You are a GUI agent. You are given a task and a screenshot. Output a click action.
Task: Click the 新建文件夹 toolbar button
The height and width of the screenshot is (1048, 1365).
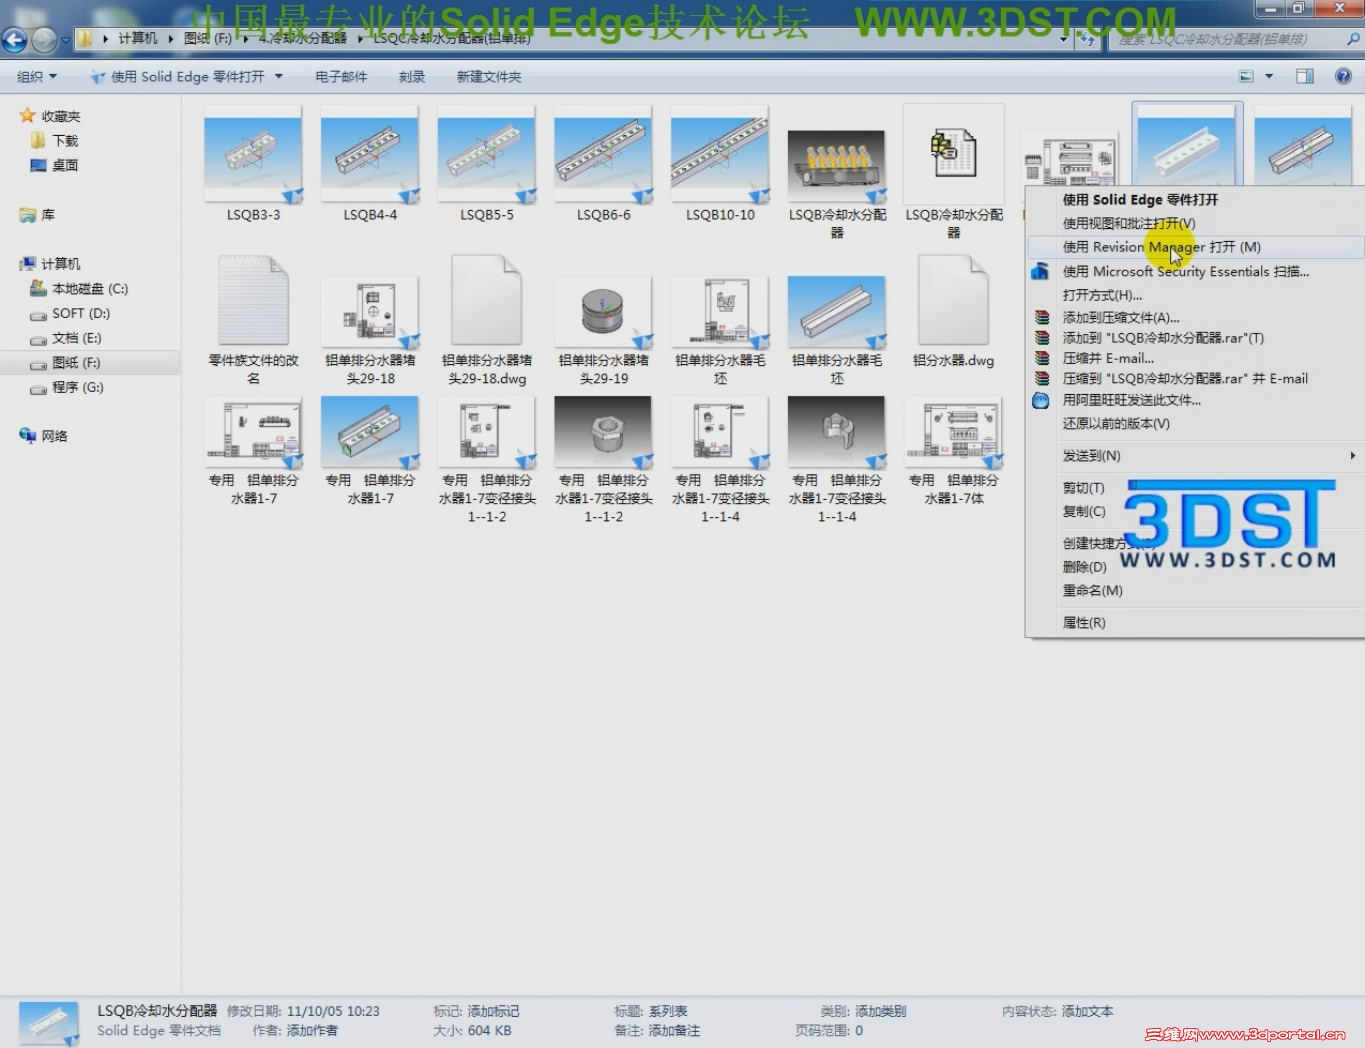tap(489, 76)
